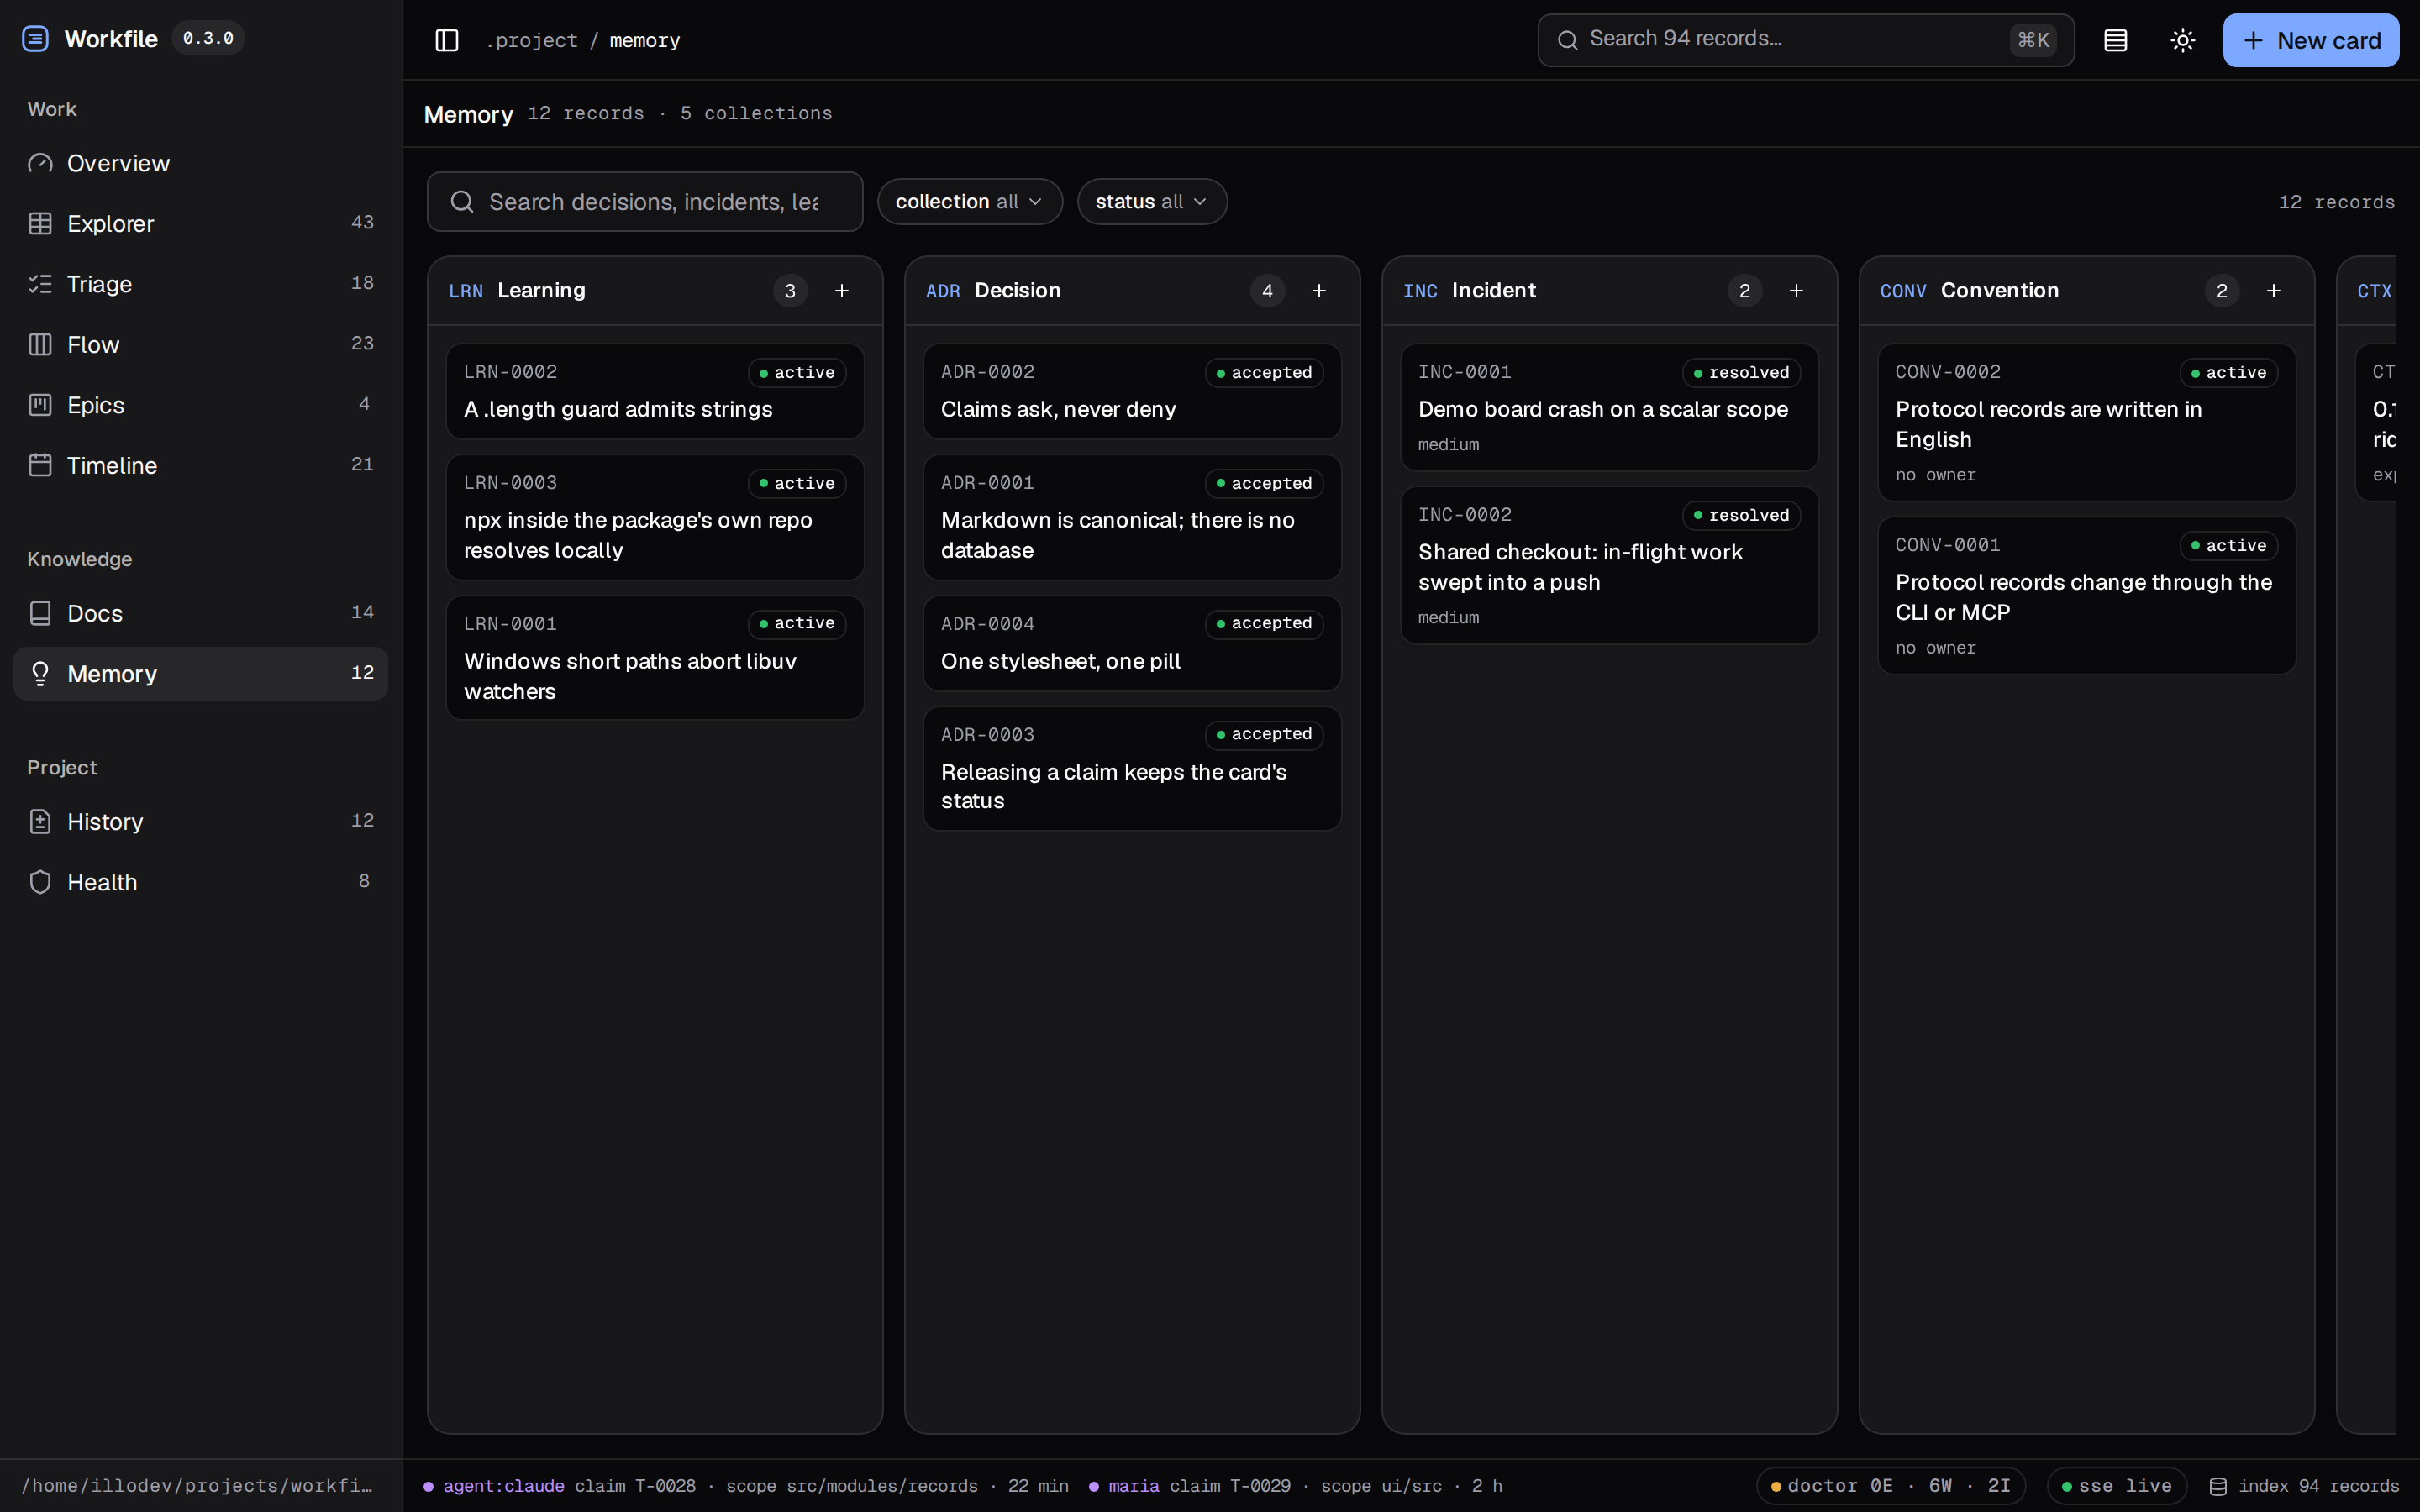The width and height of the screenshot is (2420, 1512).
Task: Focus the Search 94 records field
Action: click(1805, 40)
